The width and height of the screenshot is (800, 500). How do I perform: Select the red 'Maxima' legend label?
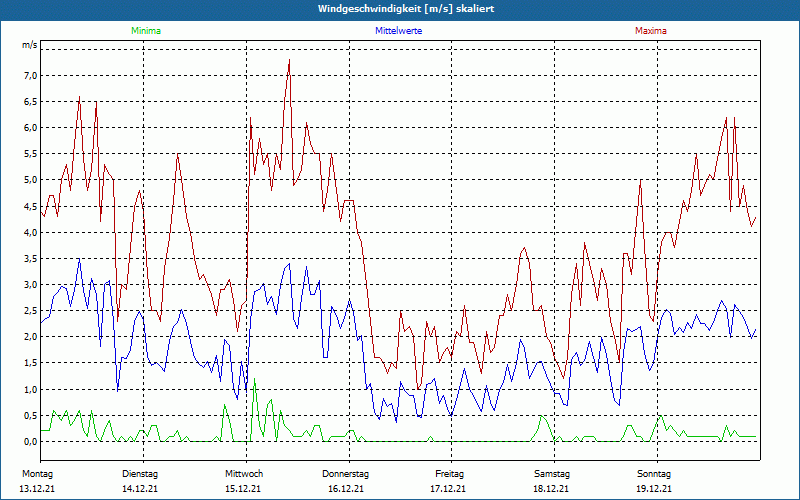click(x=651, y=31)
